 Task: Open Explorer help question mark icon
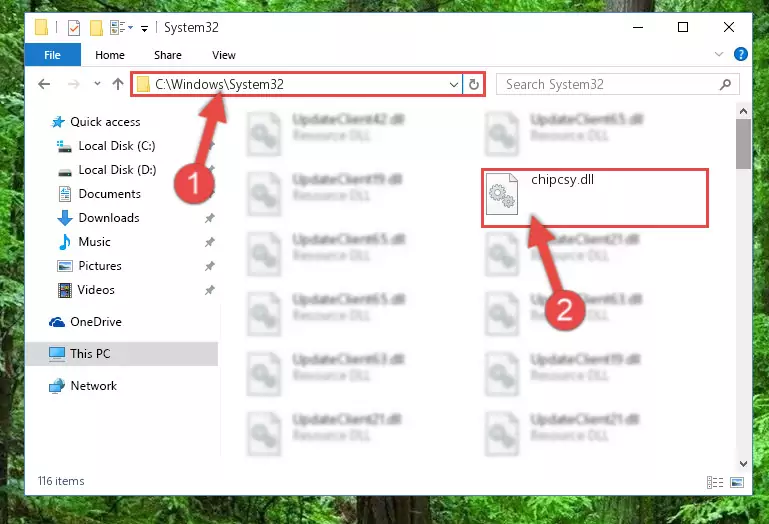pos(741,54)
